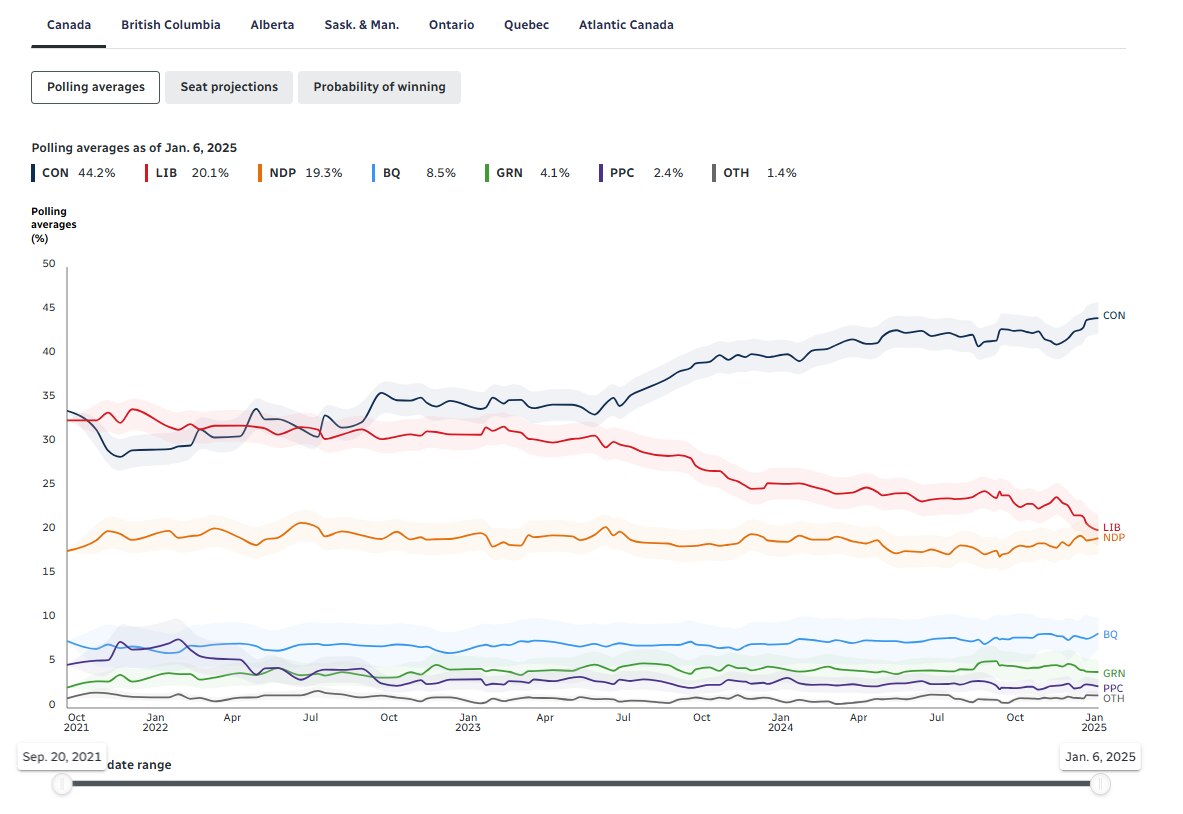Click the end date range slider handle
This screenshot has height=814, width=1183.
[x=1100, y=784]
